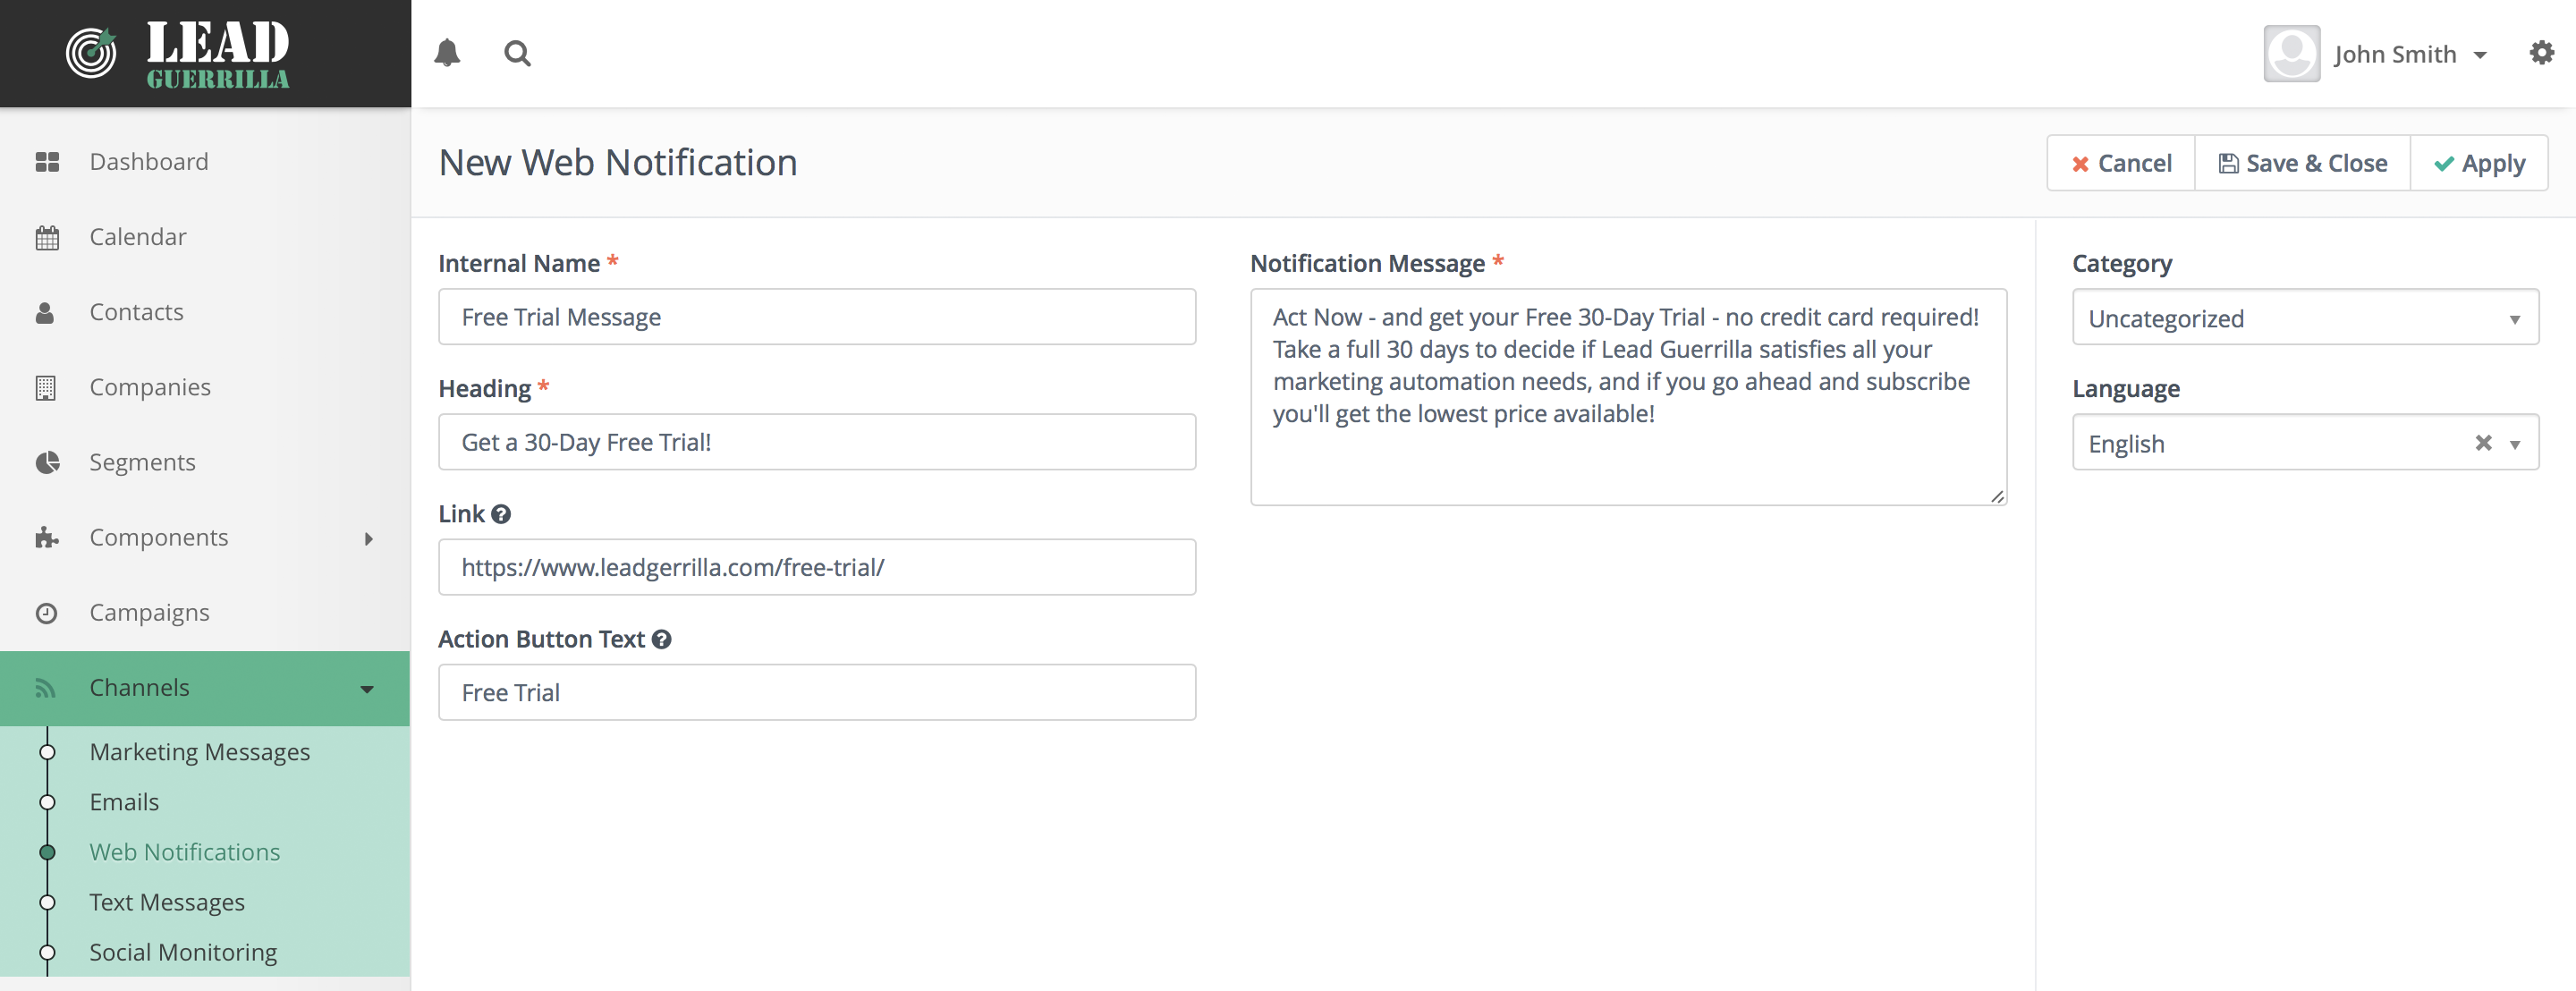Collapse the Channels submenu arrow
Screen dimensions: 2576x991
click(367, 689)
